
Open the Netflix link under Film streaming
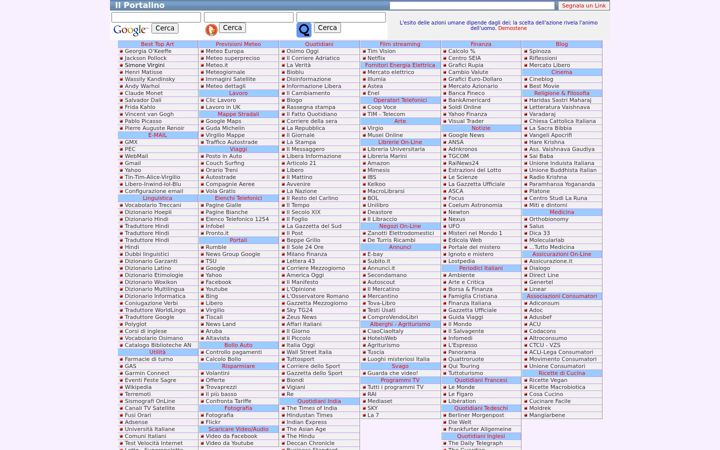coord(376,58)
